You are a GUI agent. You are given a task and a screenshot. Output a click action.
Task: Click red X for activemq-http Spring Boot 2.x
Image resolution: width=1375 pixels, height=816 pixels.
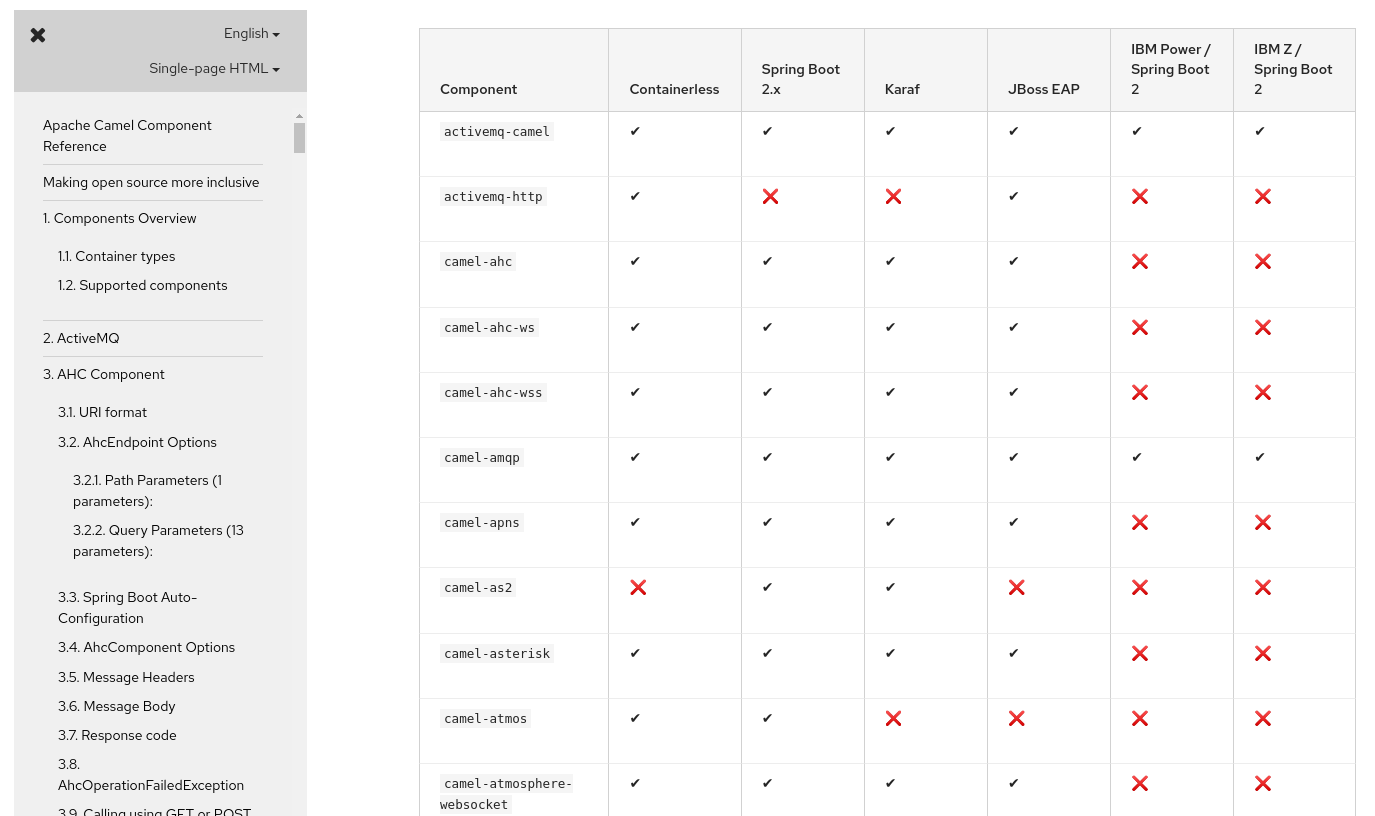point(770,197)
